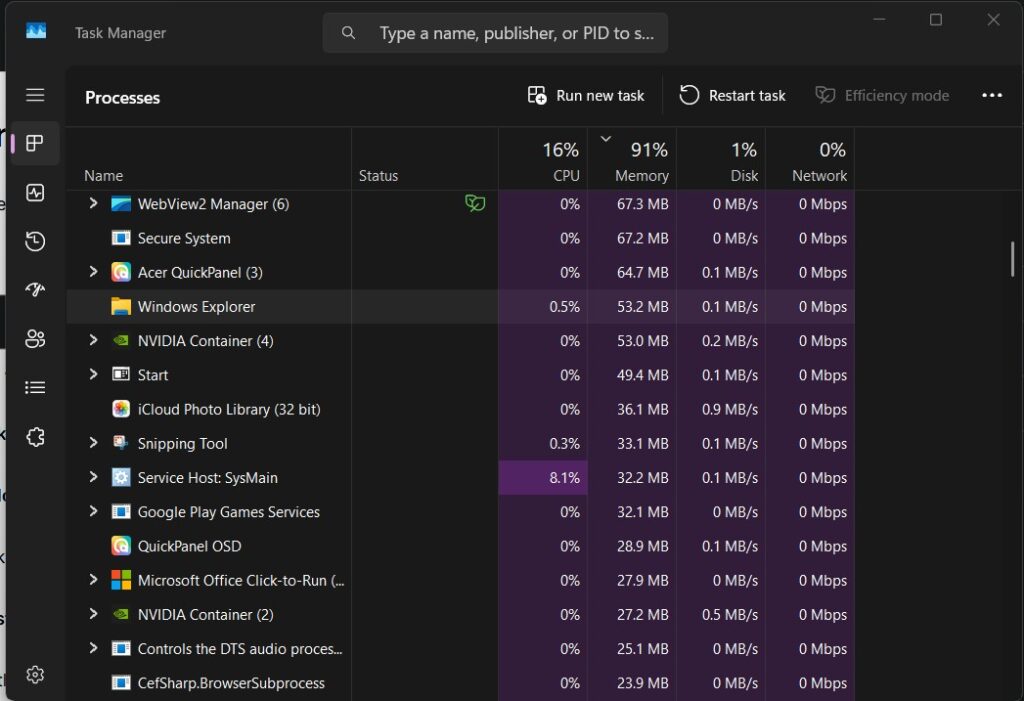Open App history in sidebar

click(35, 241)
